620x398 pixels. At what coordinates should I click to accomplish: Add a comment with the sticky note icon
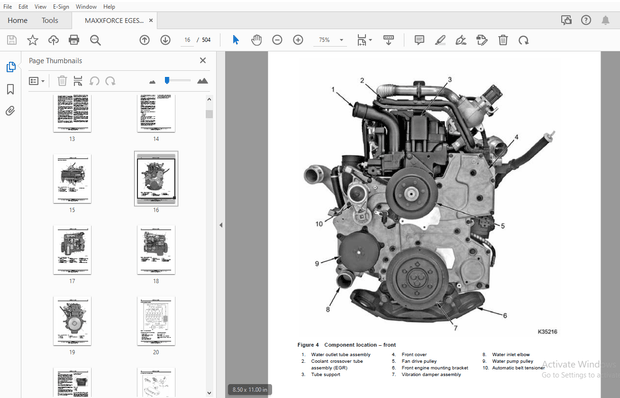420,40
